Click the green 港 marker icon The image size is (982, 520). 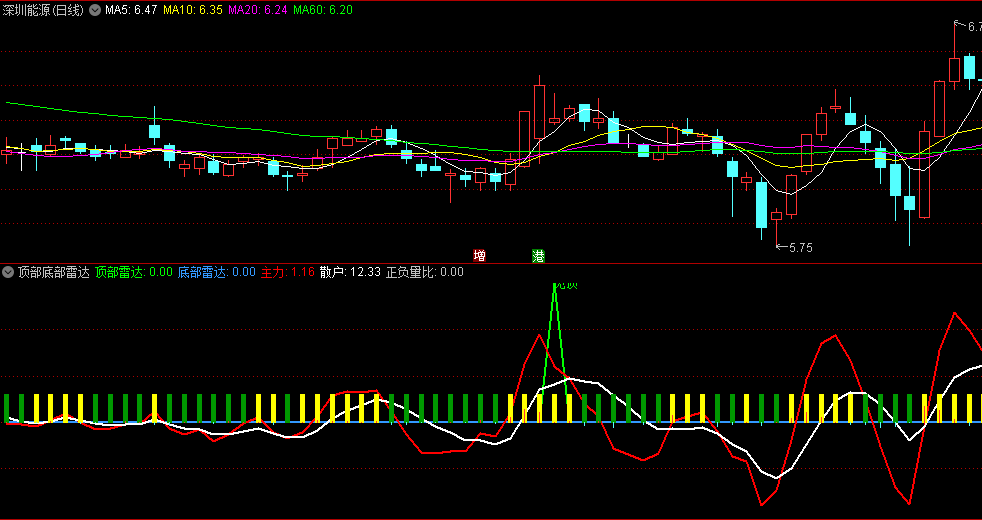point(538,256)
